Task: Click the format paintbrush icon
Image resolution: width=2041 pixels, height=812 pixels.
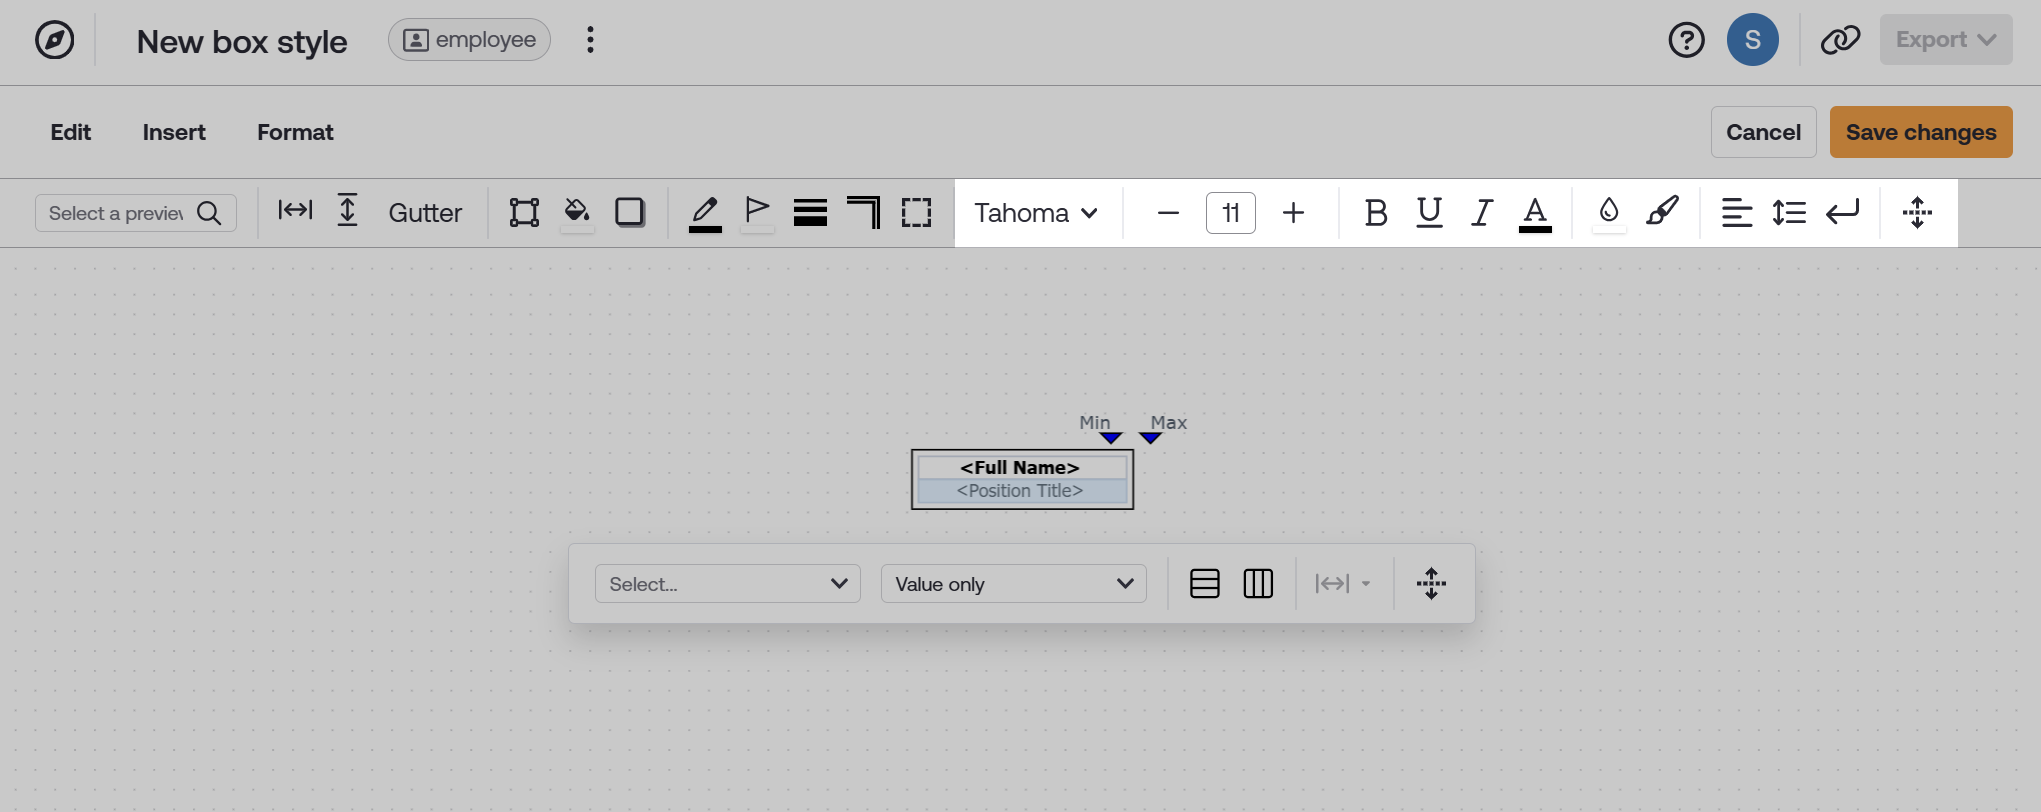Action: [1662, 211]
